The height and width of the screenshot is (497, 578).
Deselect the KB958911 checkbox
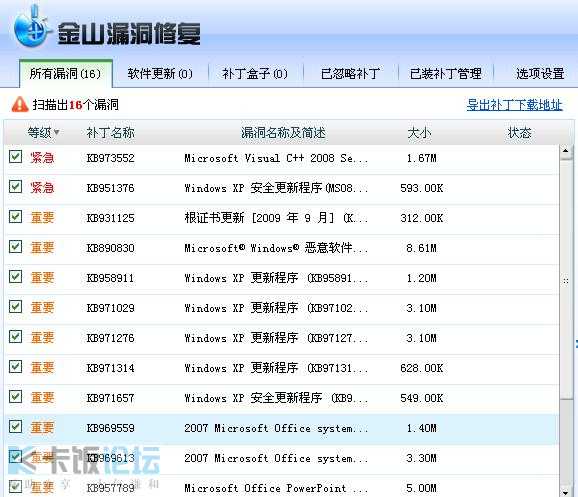click(15, 277)
